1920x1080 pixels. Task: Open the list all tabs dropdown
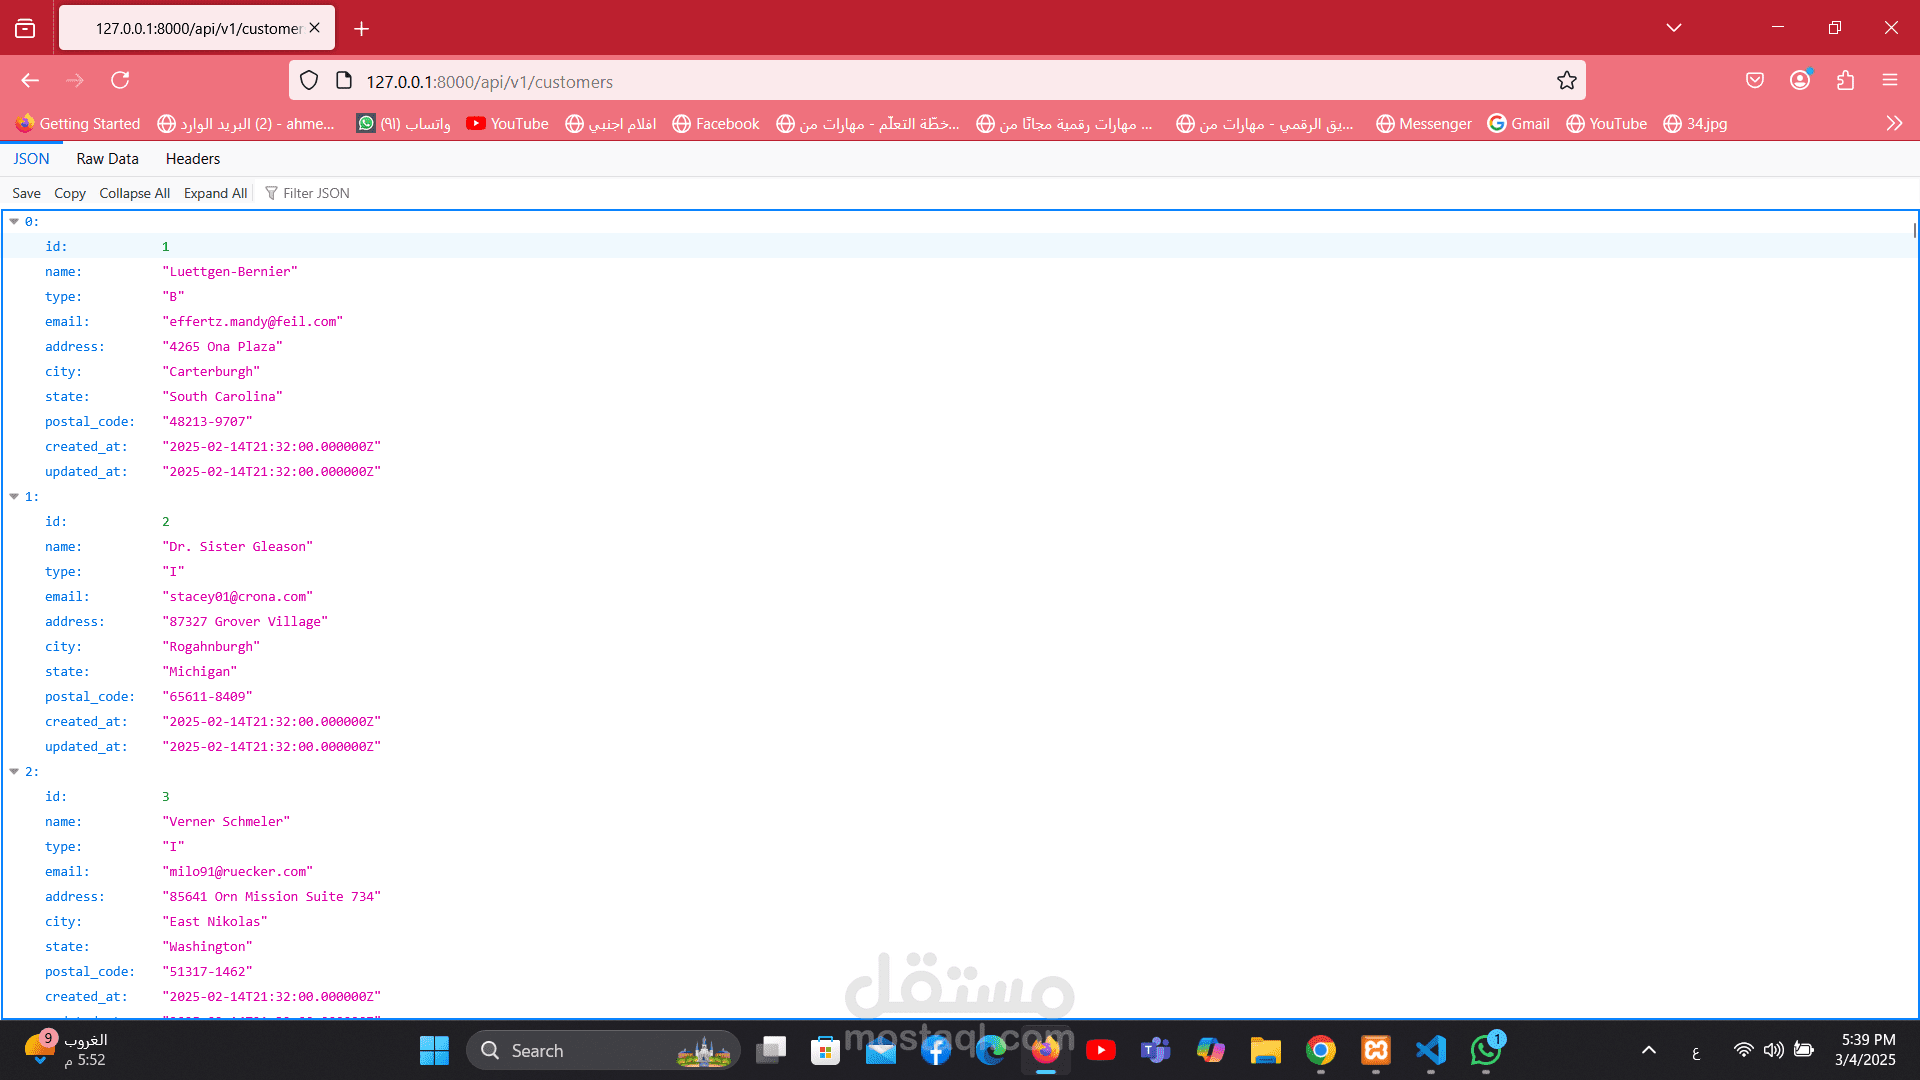point(1673,28)
